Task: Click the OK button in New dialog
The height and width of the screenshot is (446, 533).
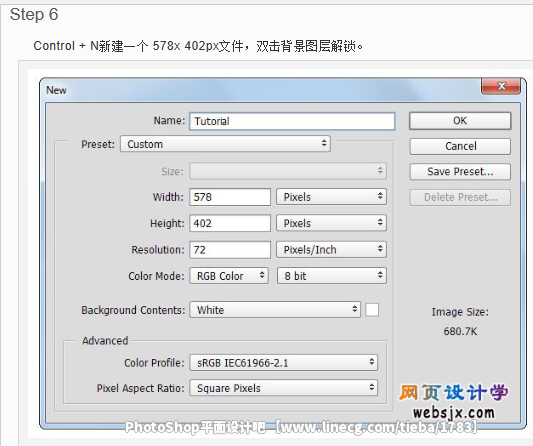Action: point(460,121)
